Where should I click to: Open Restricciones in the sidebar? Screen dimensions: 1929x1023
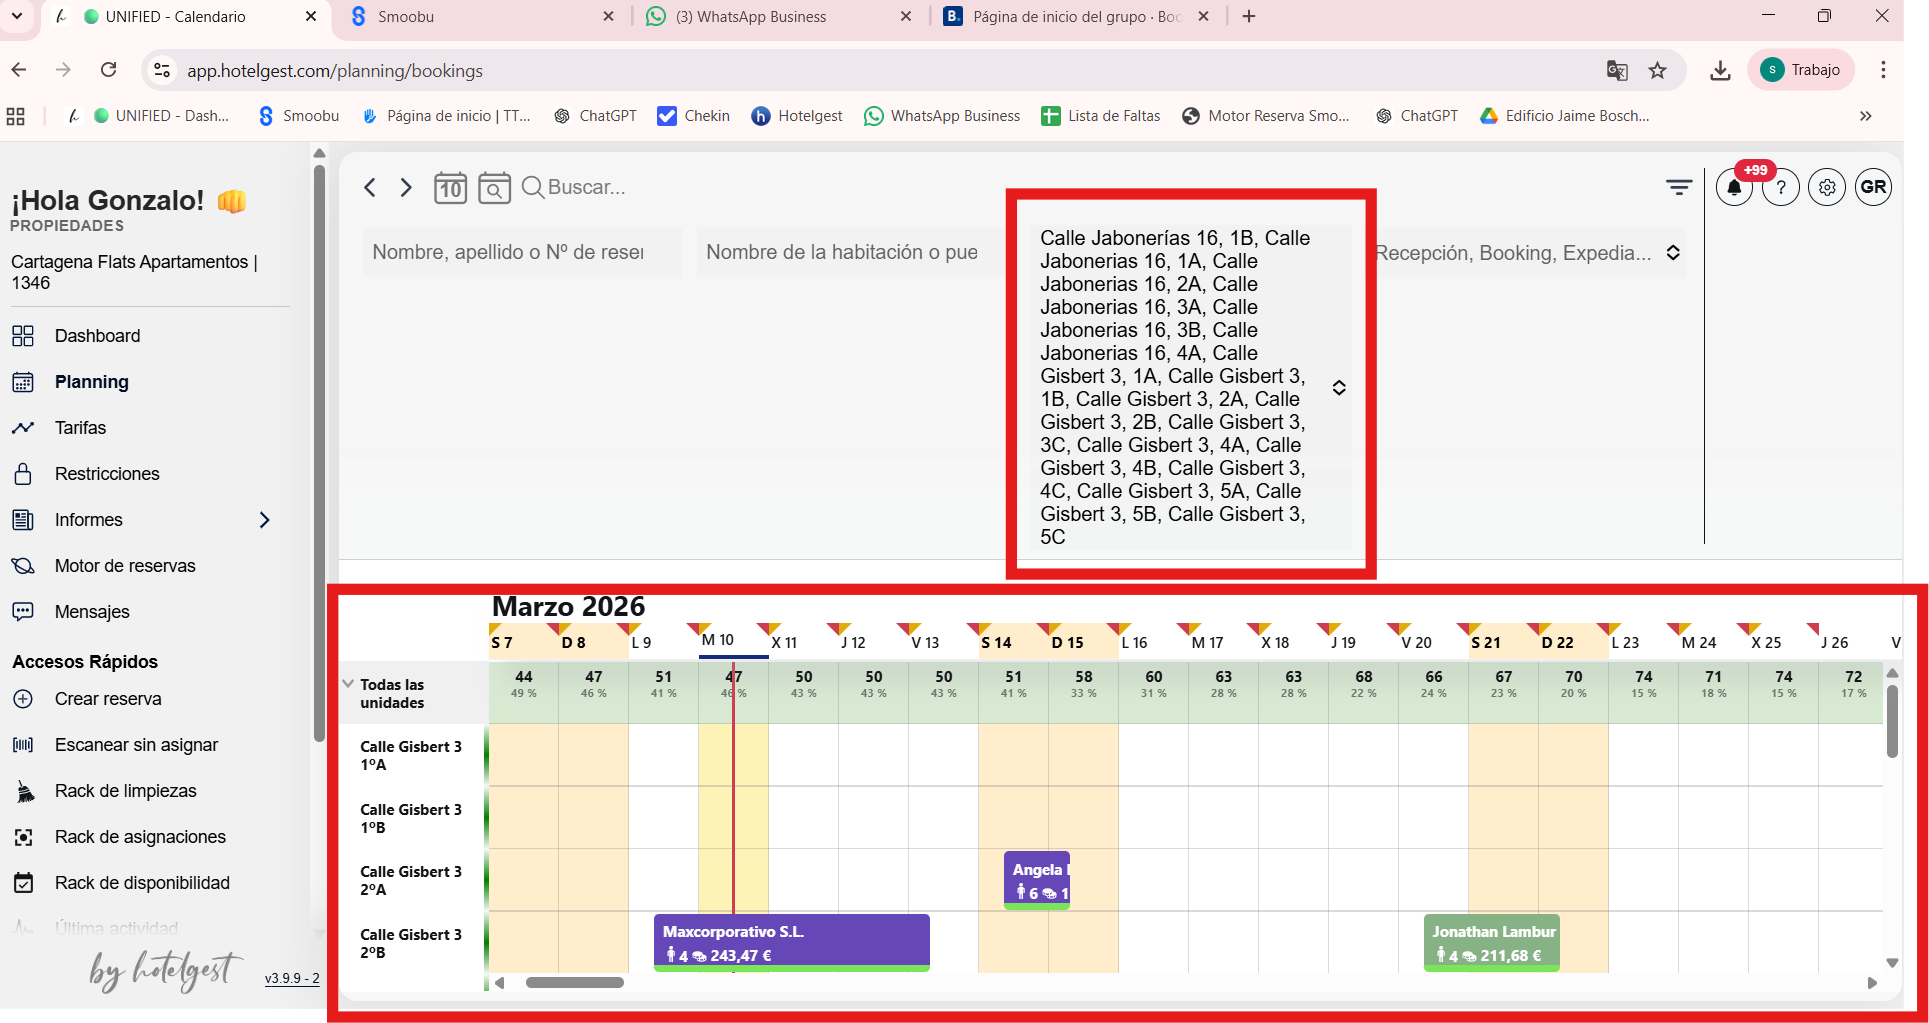[x=107, y=474]
